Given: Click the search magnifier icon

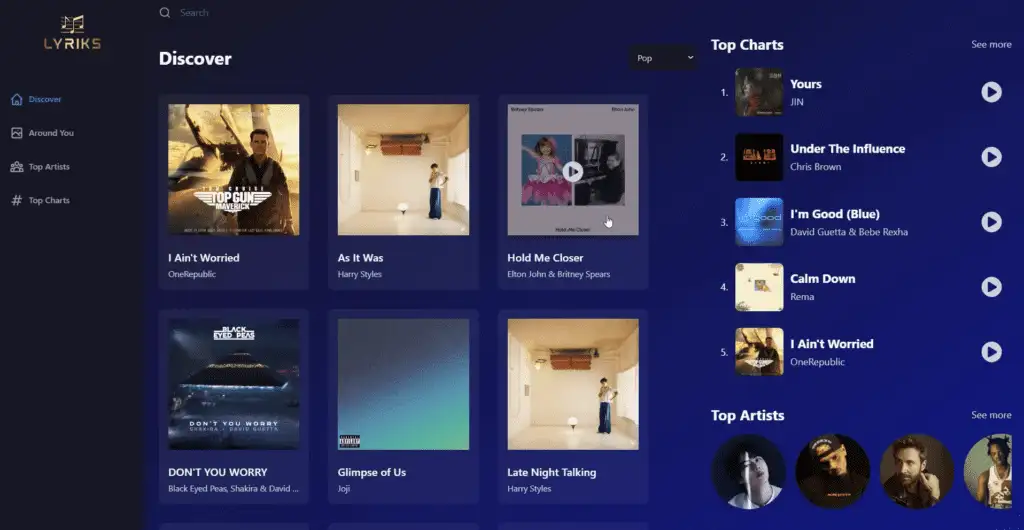Looking at the screenshot, I should [165, 12].
